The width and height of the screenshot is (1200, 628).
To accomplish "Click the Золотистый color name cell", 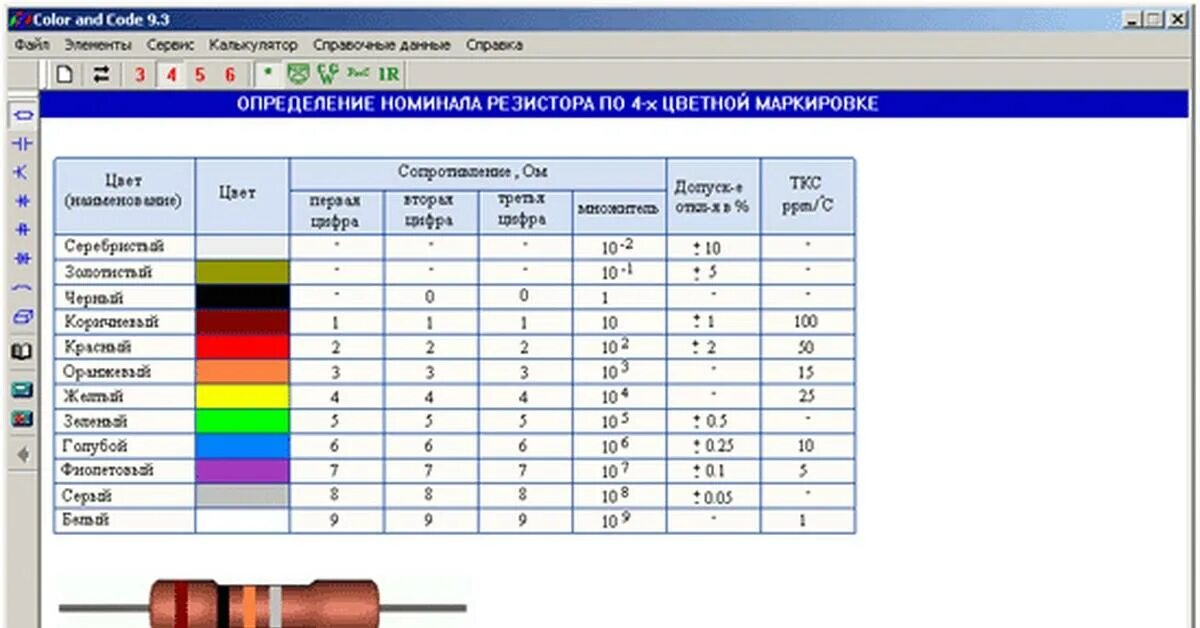I will (124, 272).
